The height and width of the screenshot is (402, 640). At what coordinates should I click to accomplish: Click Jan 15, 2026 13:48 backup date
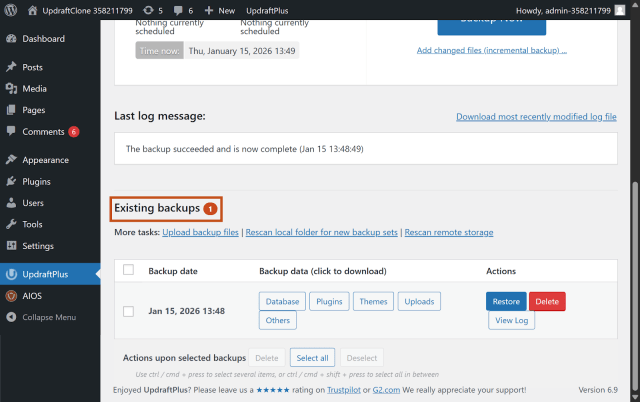187,311
